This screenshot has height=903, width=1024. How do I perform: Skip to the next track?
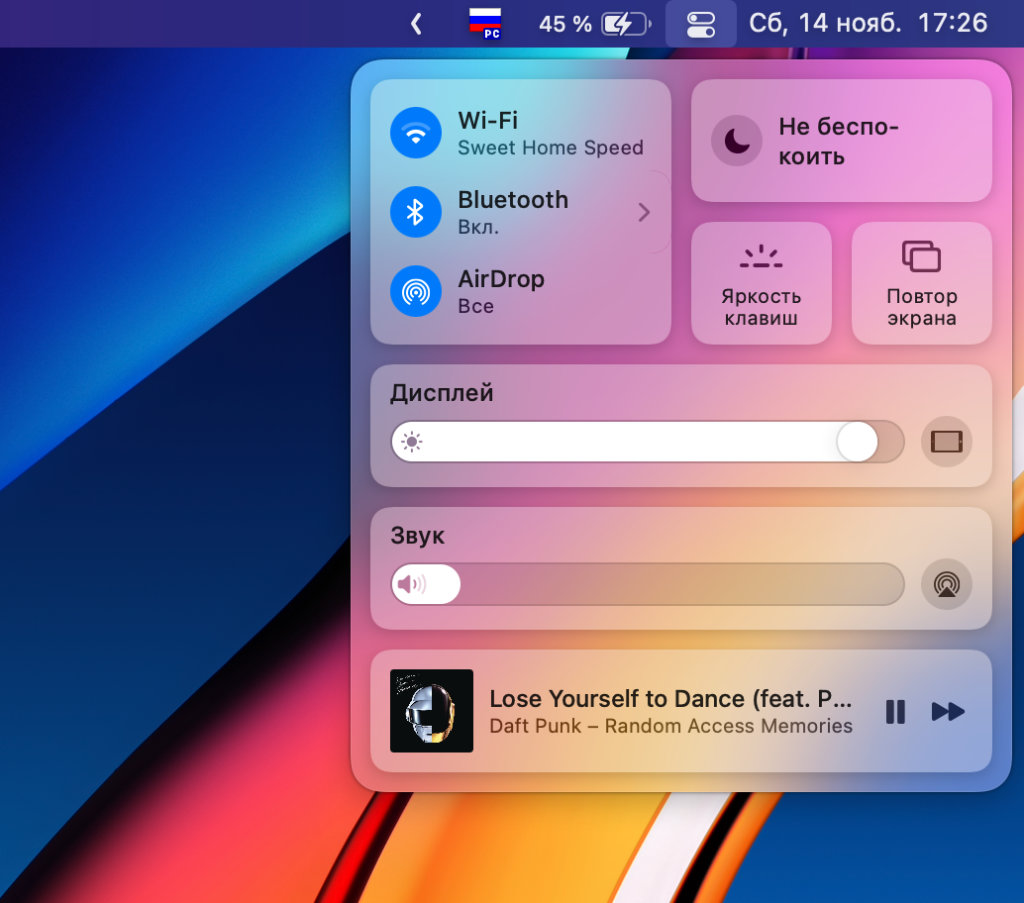pos(948,711)
